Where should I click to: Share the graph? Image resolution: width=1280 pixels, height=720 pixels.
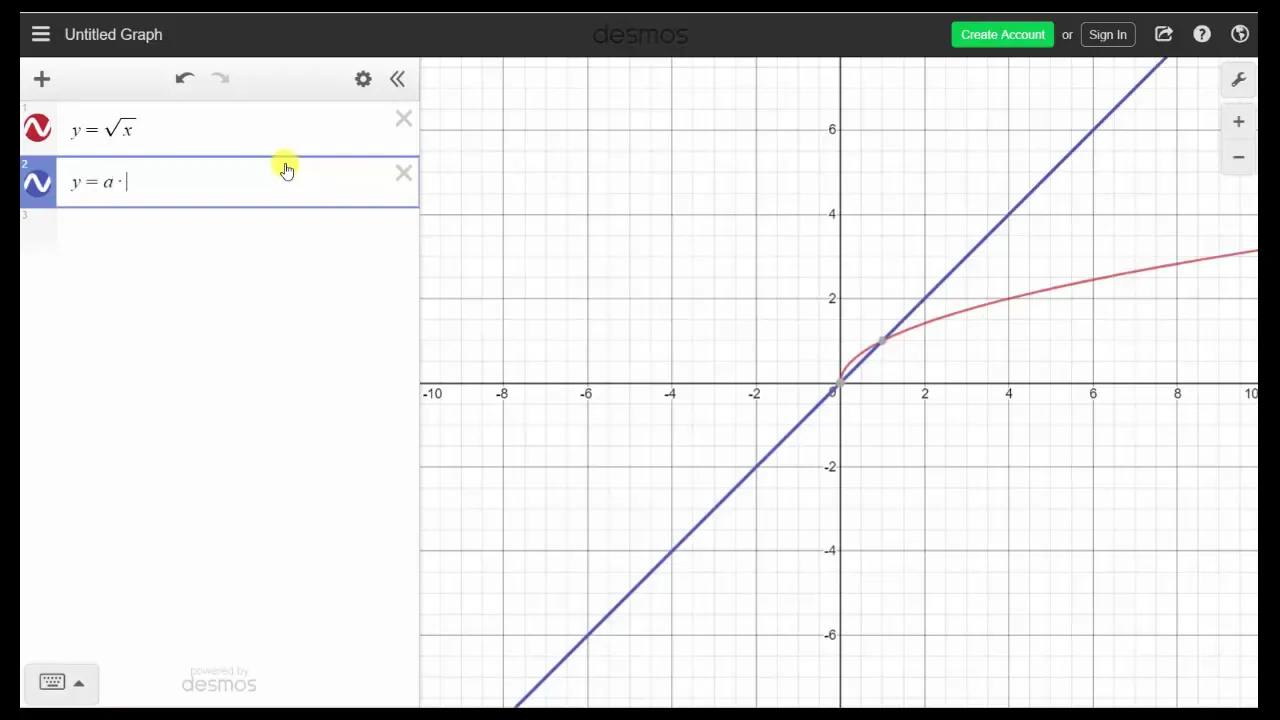pos(1164,34)
